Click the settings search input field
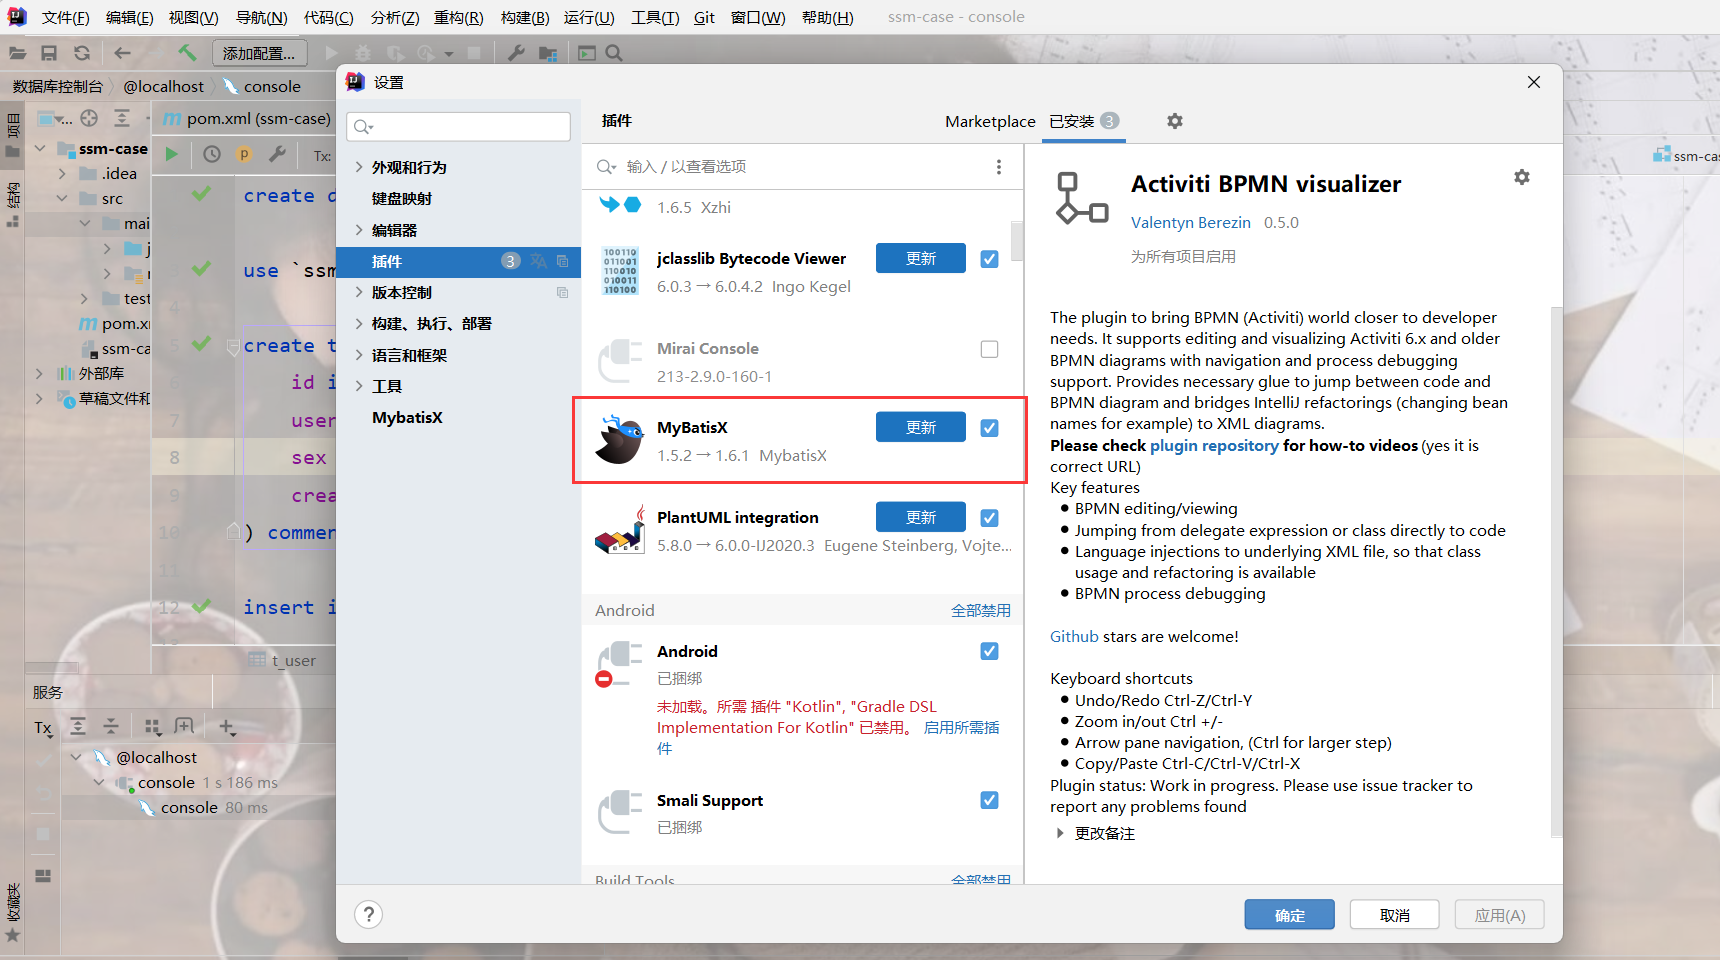This screenshot has height=960, width=1720. (x=459, y=126)
